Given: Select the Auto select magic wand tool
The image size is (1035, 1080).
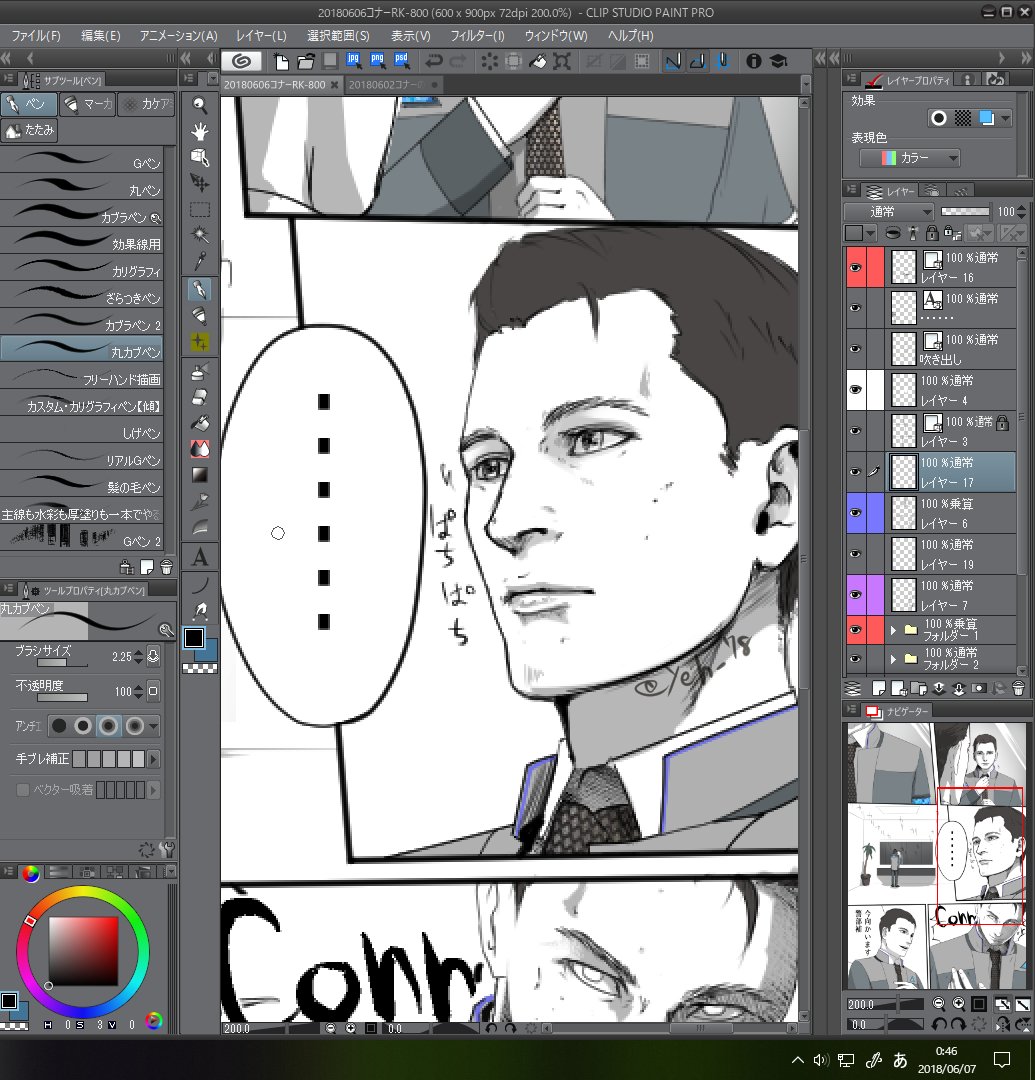Looking at the screenshot, I should (200, 235).
